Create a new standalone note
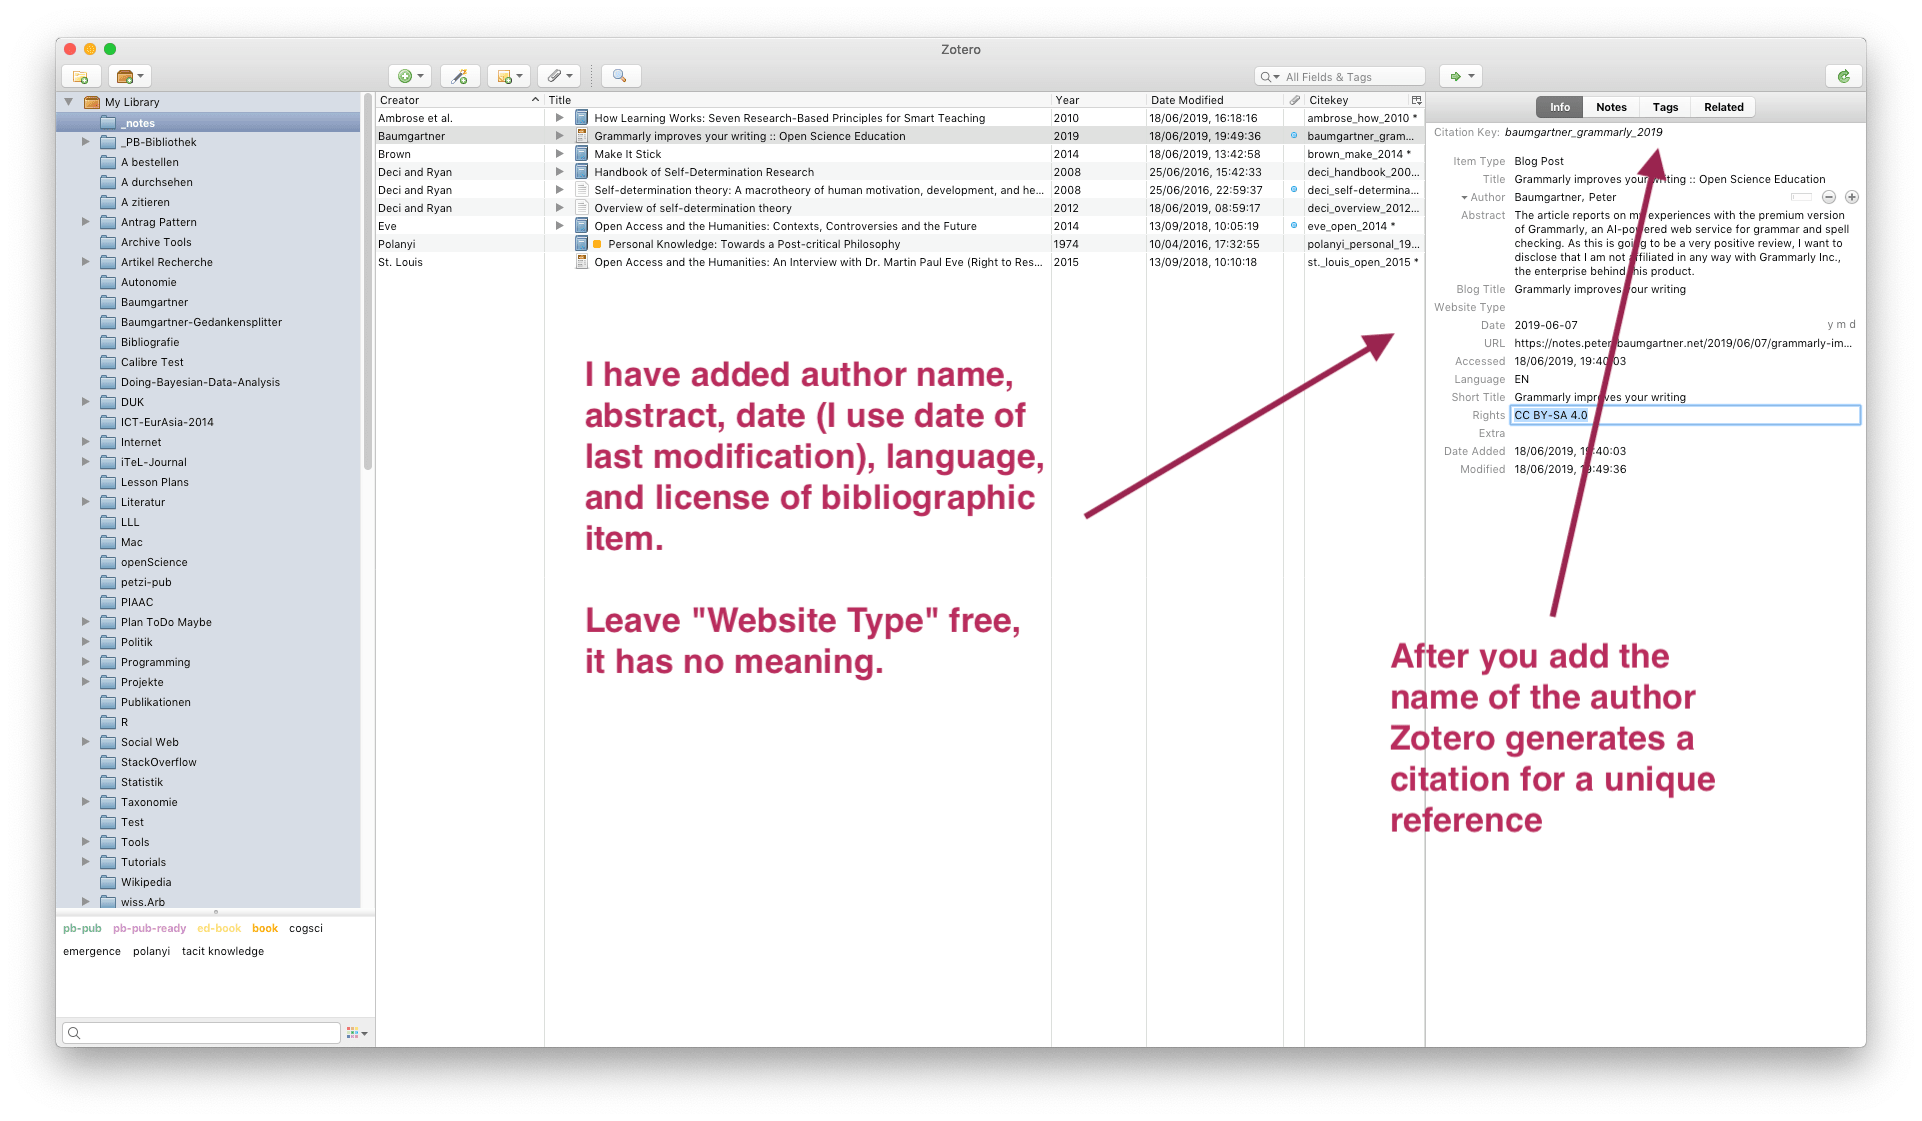 (x=505, y=76)
